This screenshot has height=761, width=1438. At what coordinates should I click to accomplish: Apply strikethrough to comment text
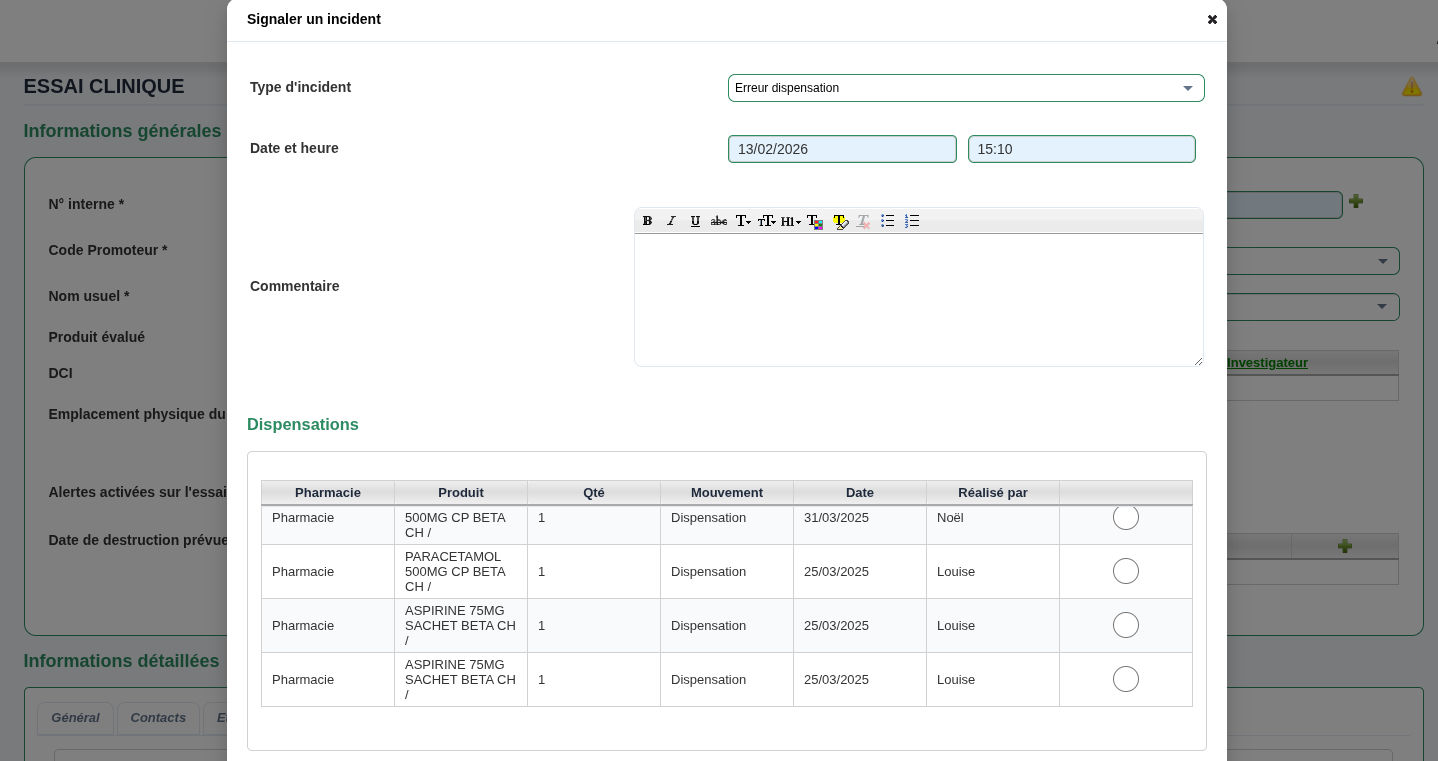719,221
